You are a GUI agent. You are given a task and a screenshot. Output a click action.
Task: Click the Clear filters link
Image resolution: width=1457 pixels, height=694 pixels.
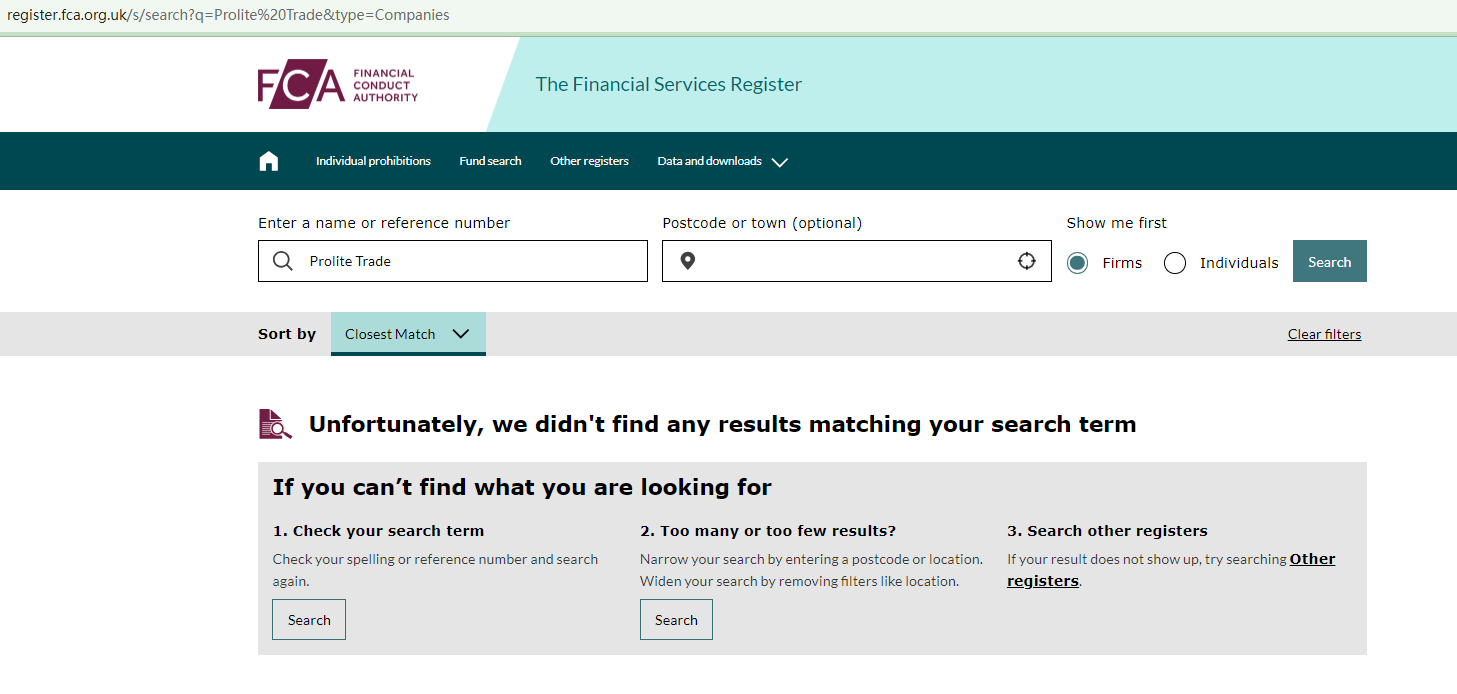point(1324,334)
